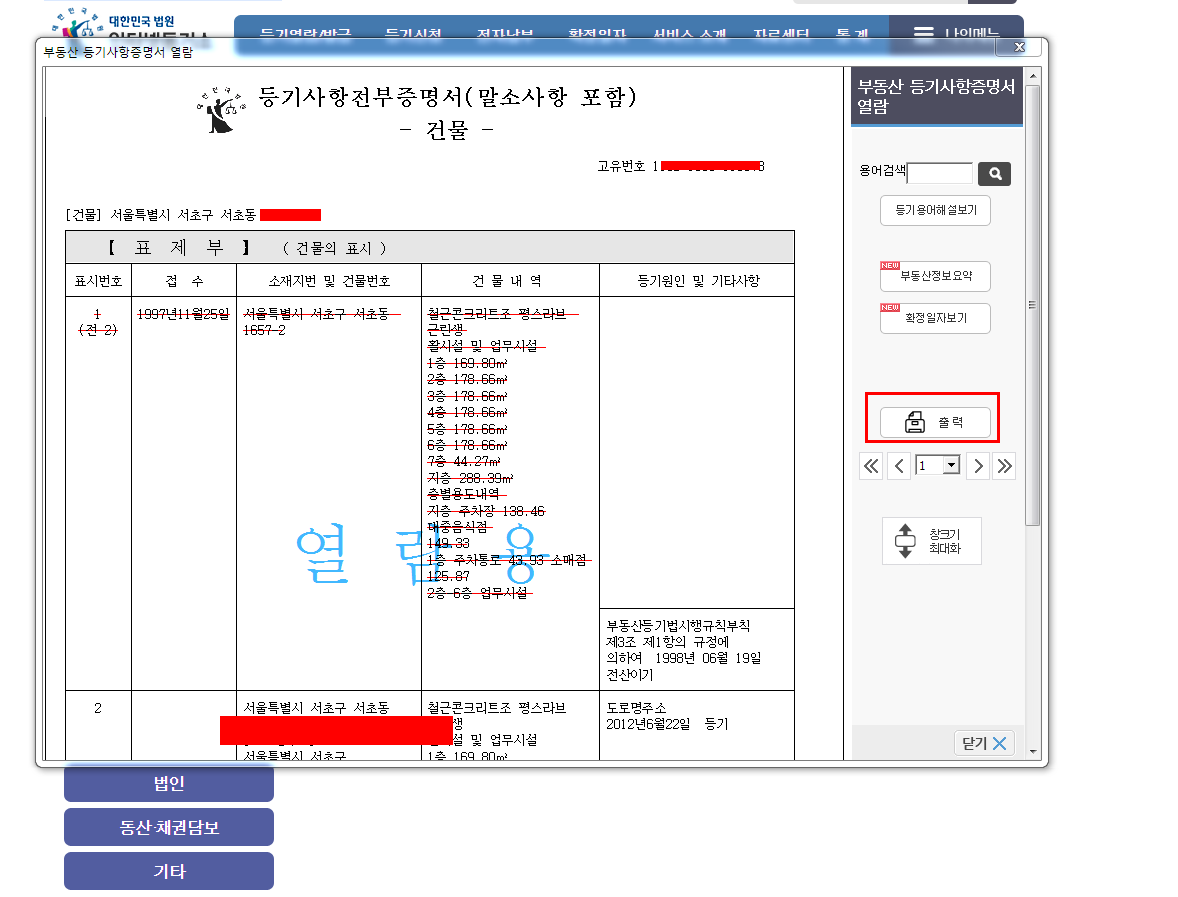Click the 전산이기 note text
This screenshot has width=1178, height=897.
[x=630, y=675]
